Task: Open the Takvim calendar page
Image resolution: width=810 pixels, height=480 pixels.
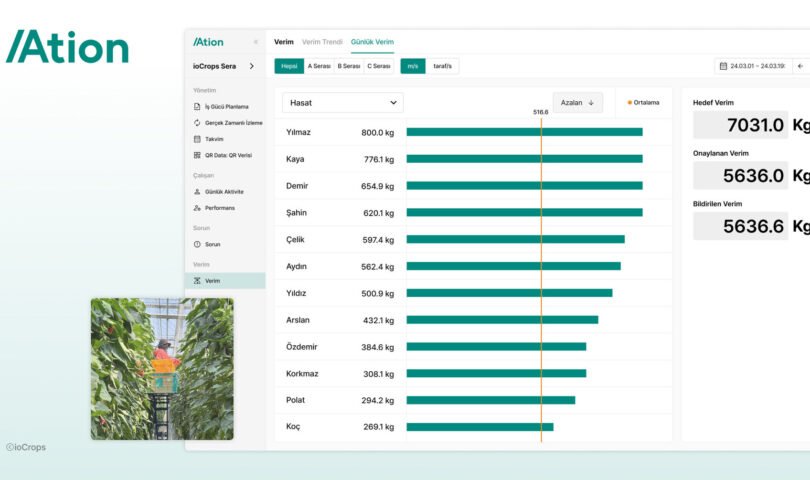Action: pos(213,139)
